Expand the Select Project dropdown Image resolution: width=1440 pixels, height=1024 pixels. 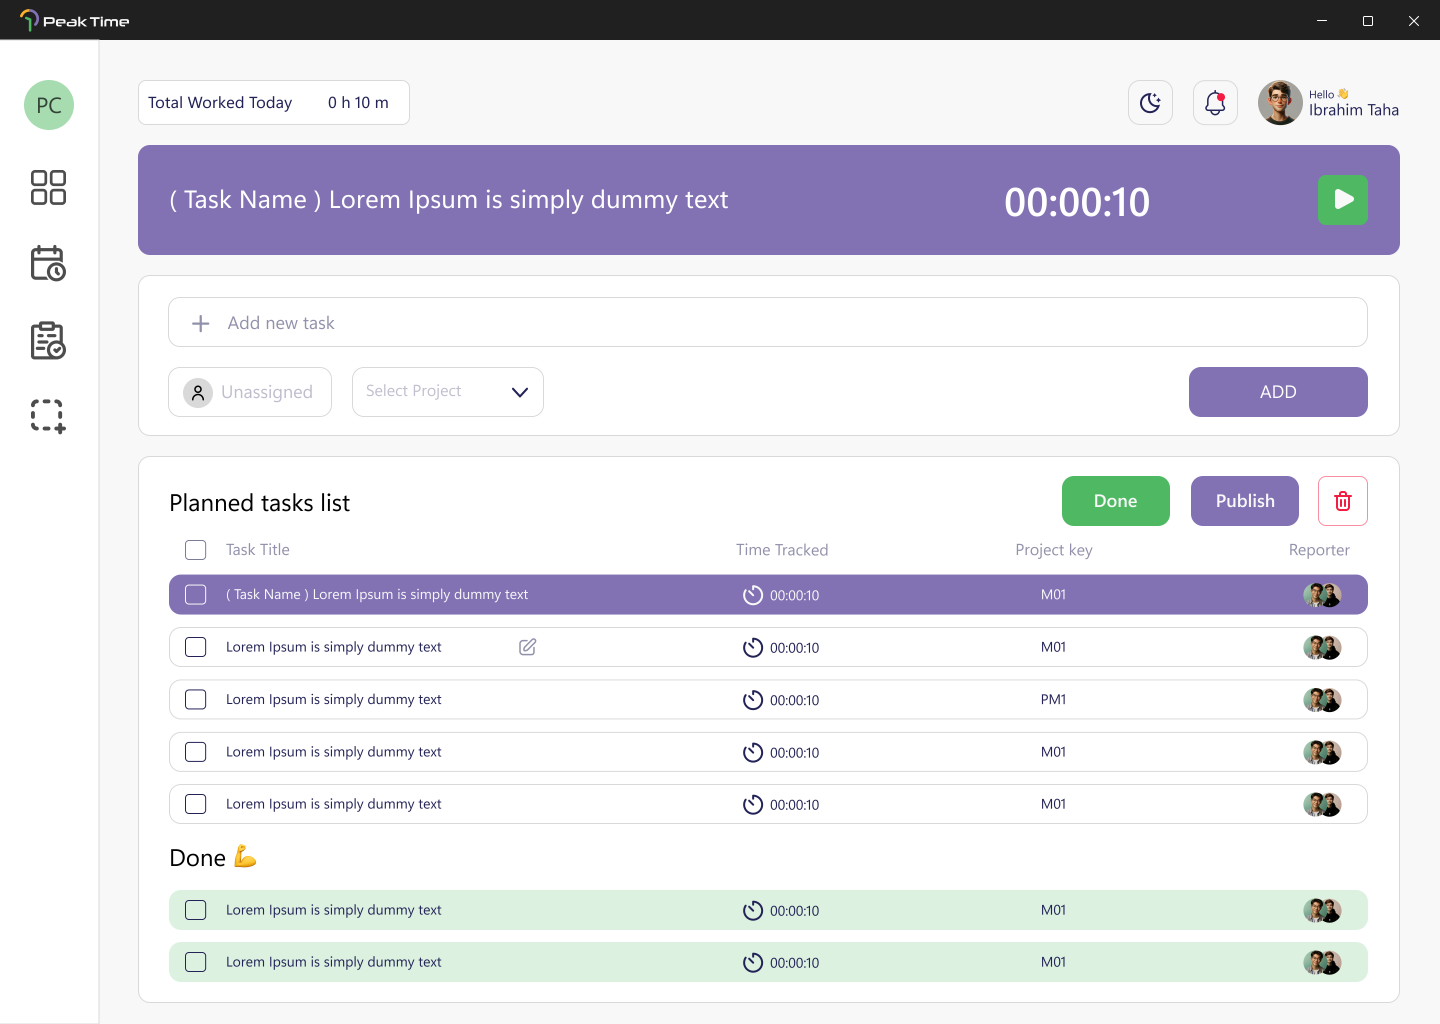click(448, 392)
